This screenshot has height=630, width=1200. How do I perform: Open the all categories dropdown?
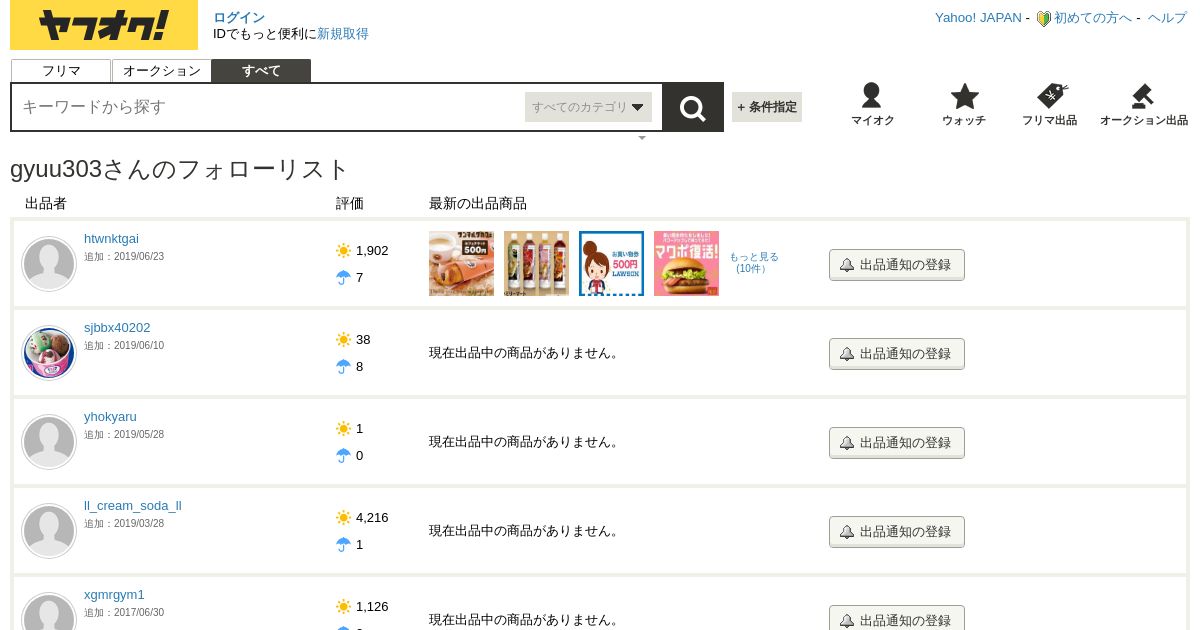pyautogui.click(x=588, y=107)
